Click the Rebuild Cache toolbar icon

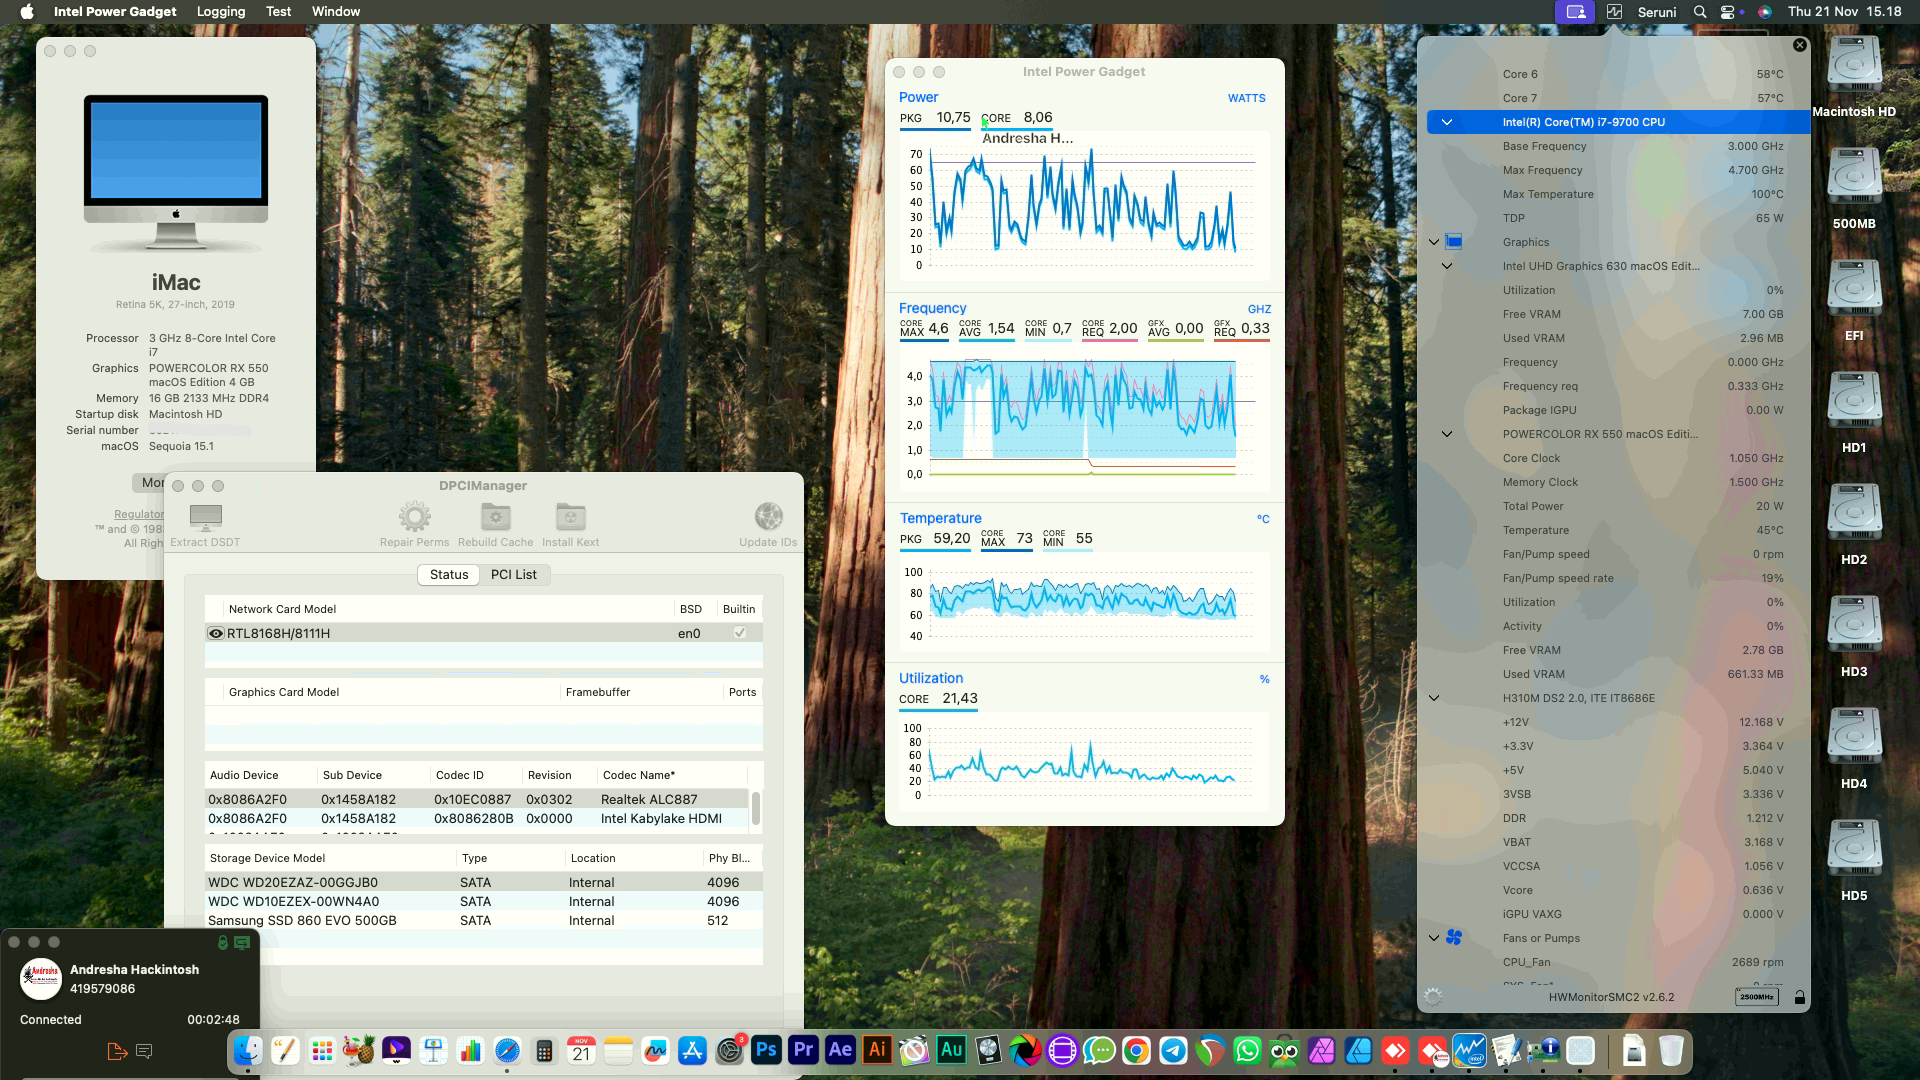coord(495,517)
